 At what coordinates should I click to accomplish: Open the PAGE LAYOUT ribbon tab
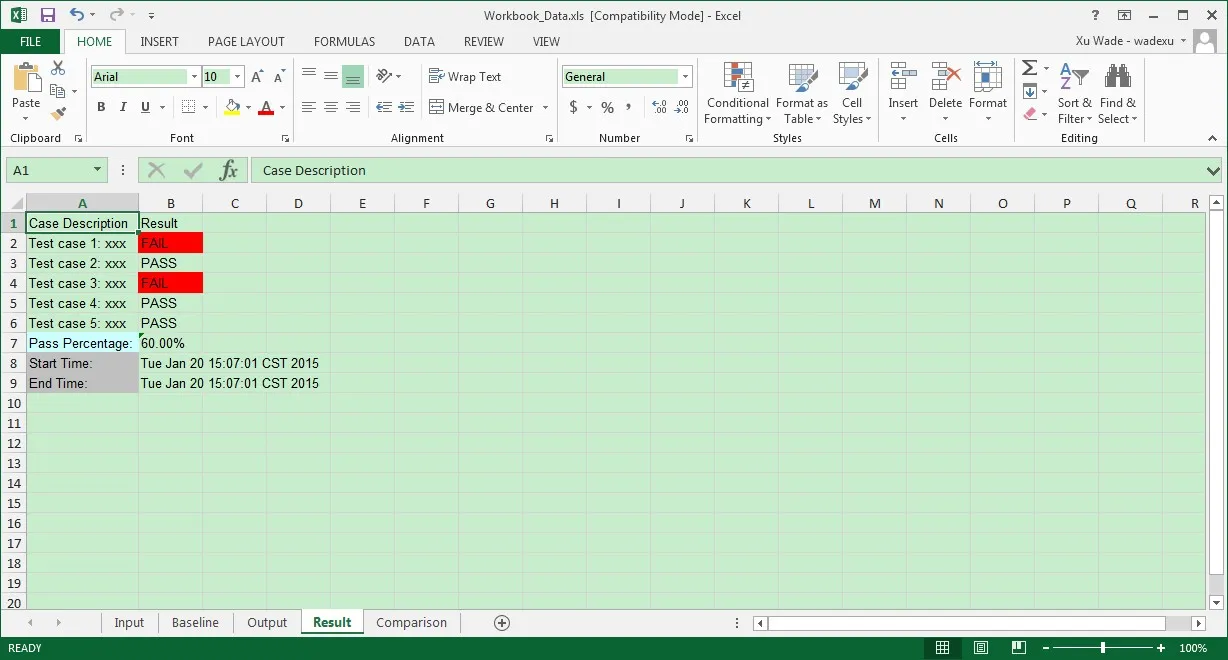pyautogui.click(x=246, y=42)
